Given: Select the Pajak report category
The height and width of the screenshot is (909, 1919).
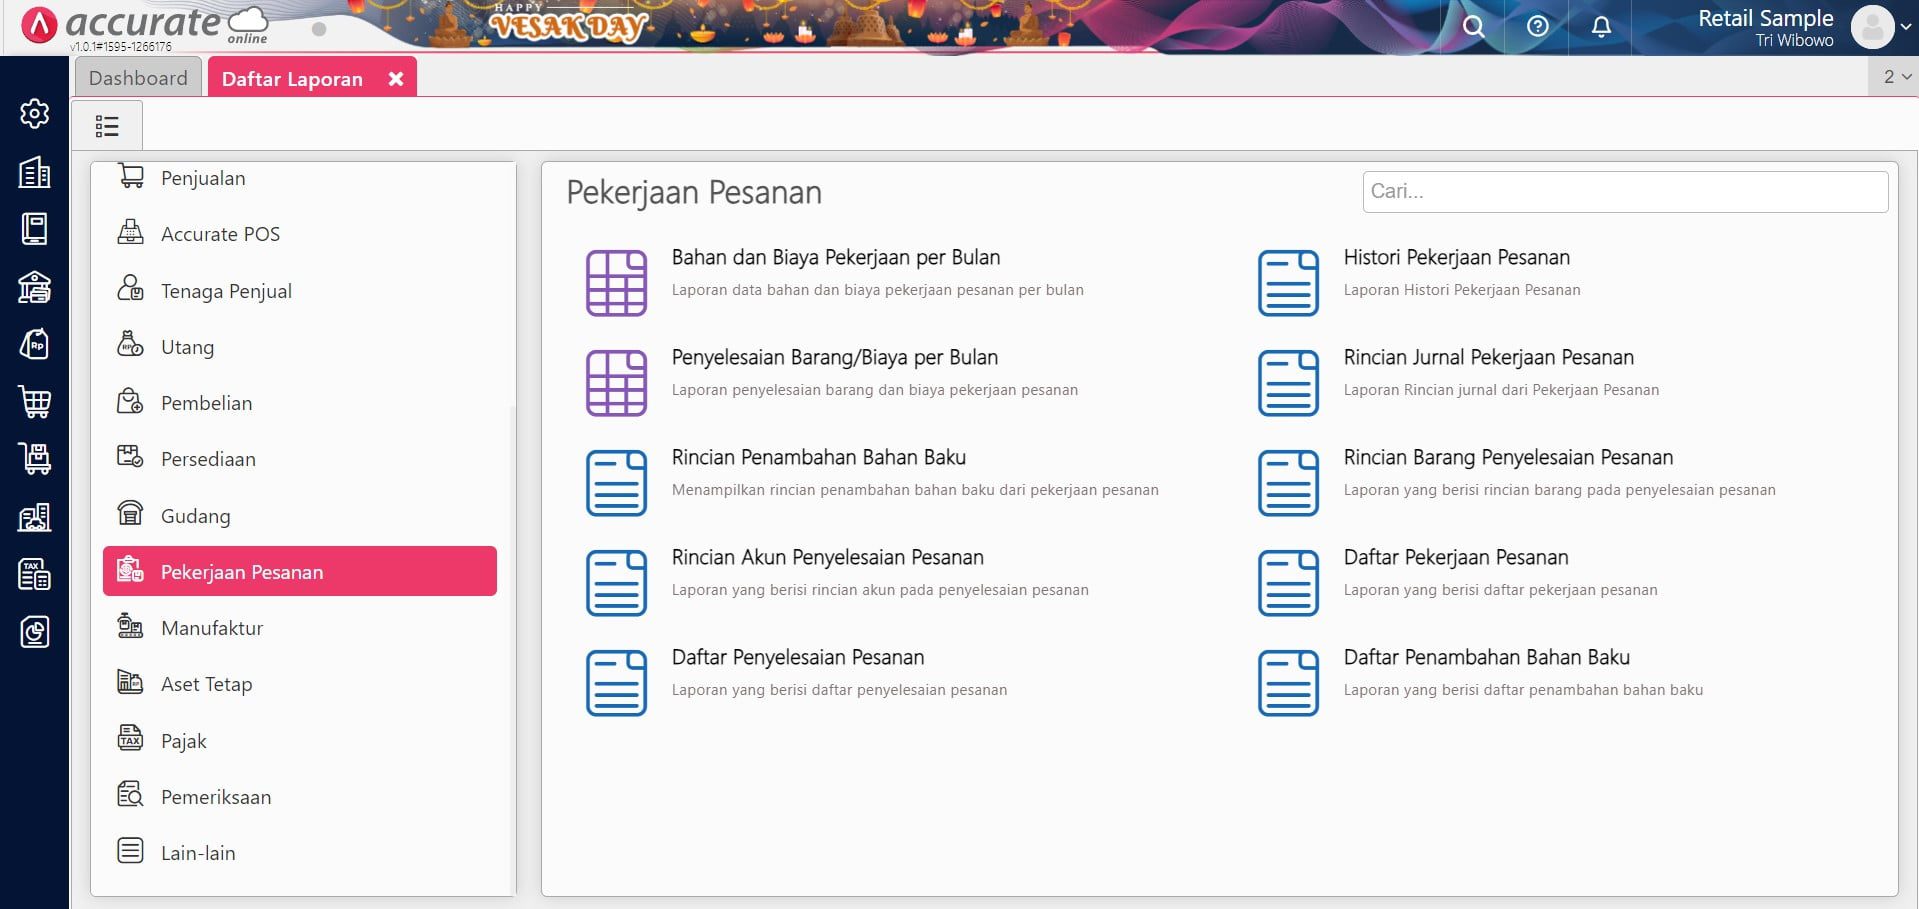Looking at the screenshot, I should tap(184, 741).
